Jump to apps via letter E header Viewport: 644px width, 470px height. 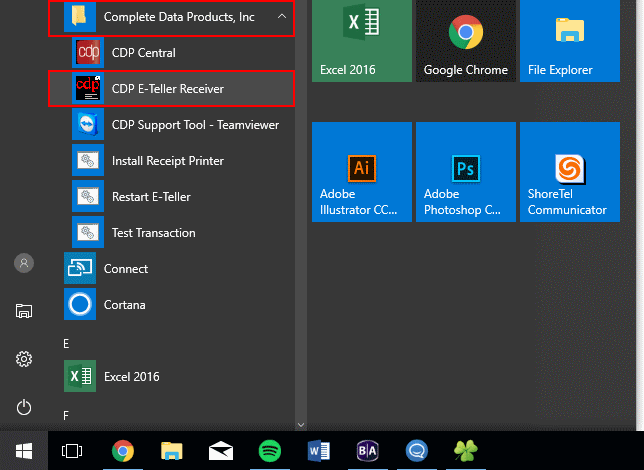(67, 343)
